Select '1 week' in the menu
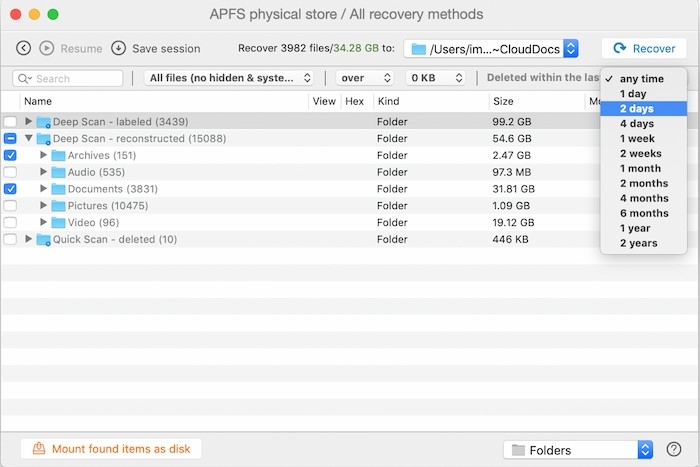700x467 pixels. point(643,138)
